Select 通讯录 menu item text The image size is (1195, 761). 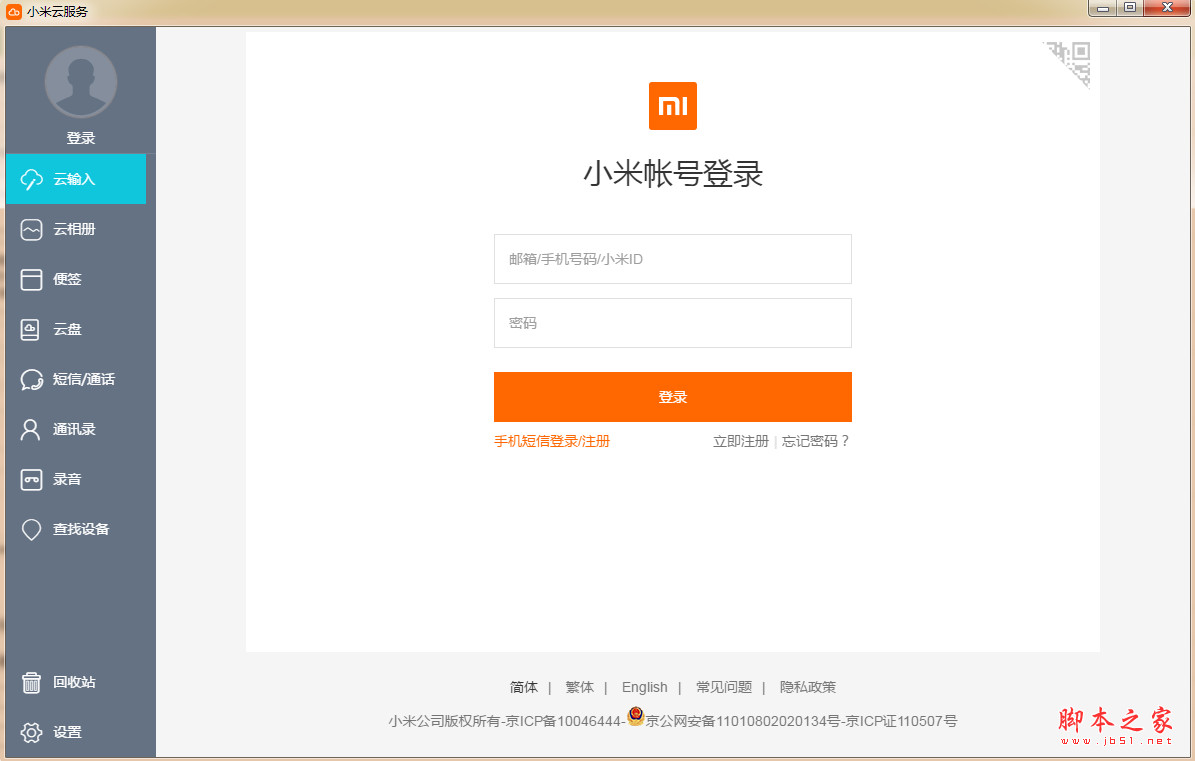point(74,430)
